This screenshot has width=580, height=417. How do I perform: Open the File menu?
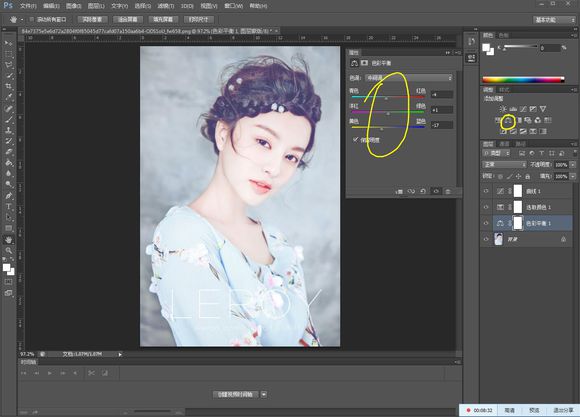(28, 6)
